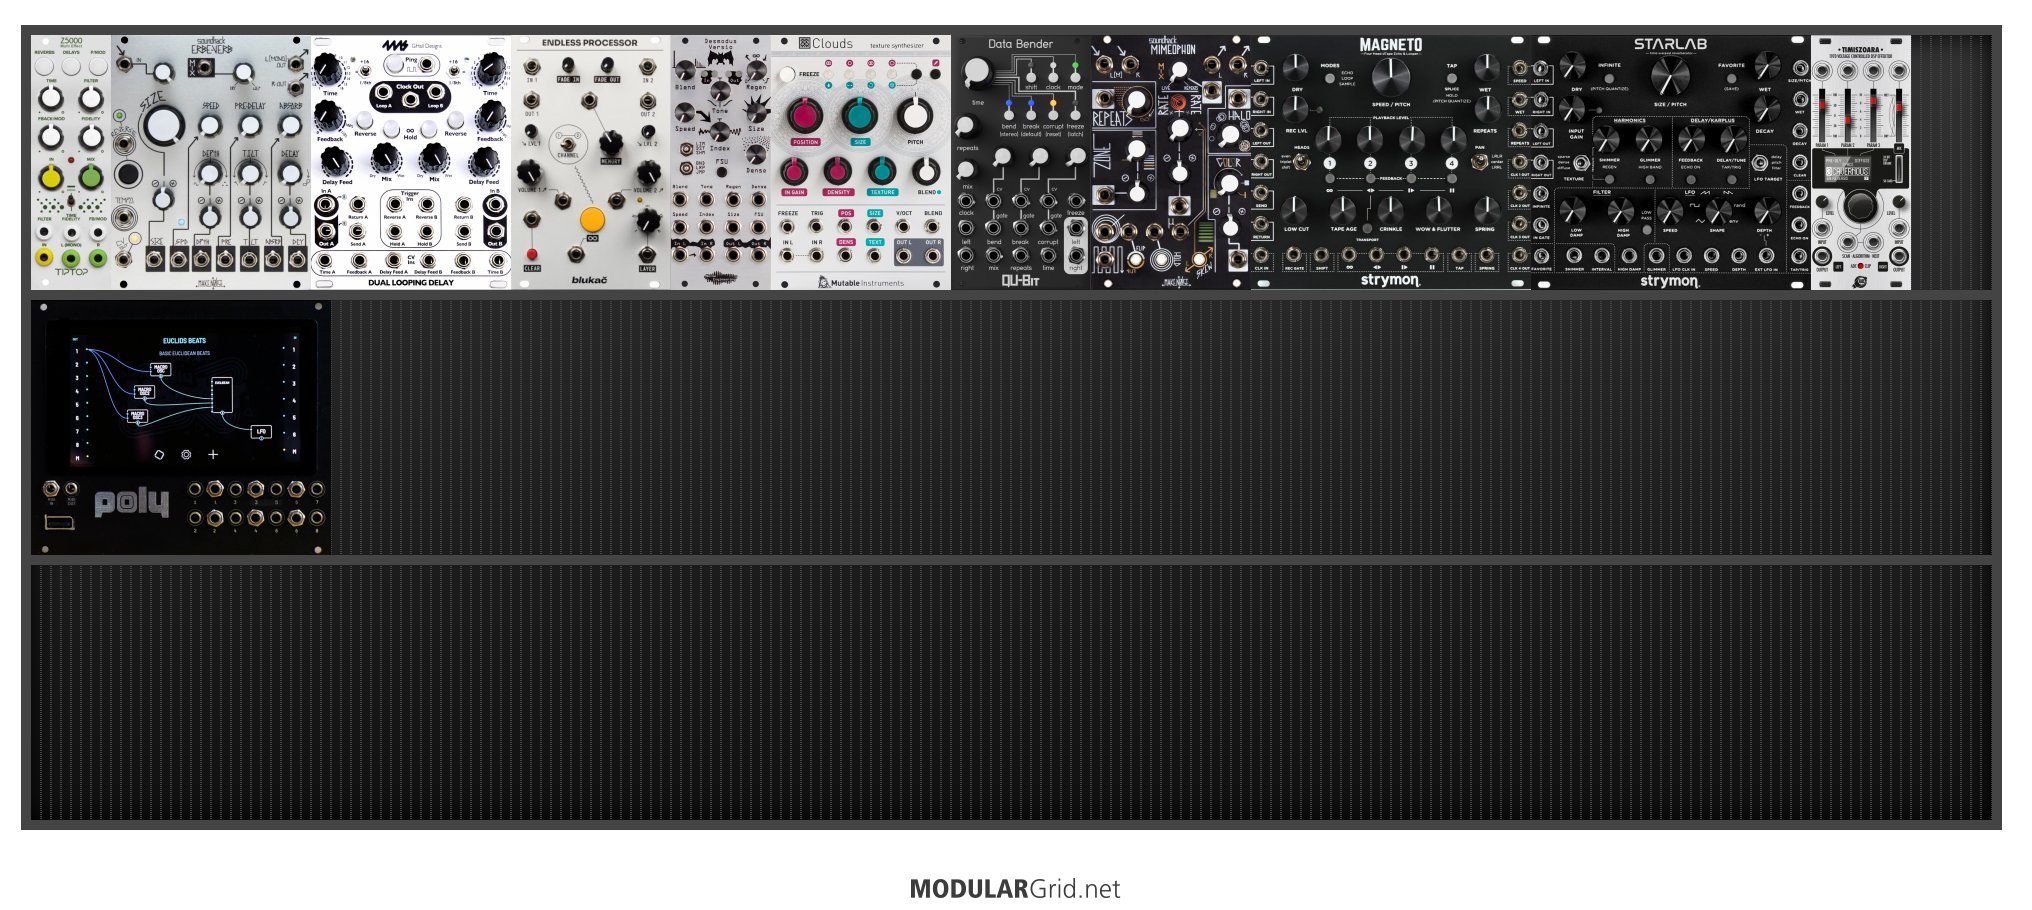
Task: Push the FREEZE button on Clouds
Action: (x=788, y=74)
